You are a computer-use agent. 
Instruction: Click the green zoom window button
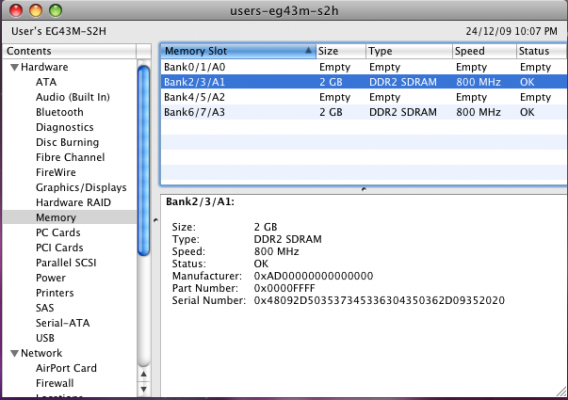pos(55,11)
